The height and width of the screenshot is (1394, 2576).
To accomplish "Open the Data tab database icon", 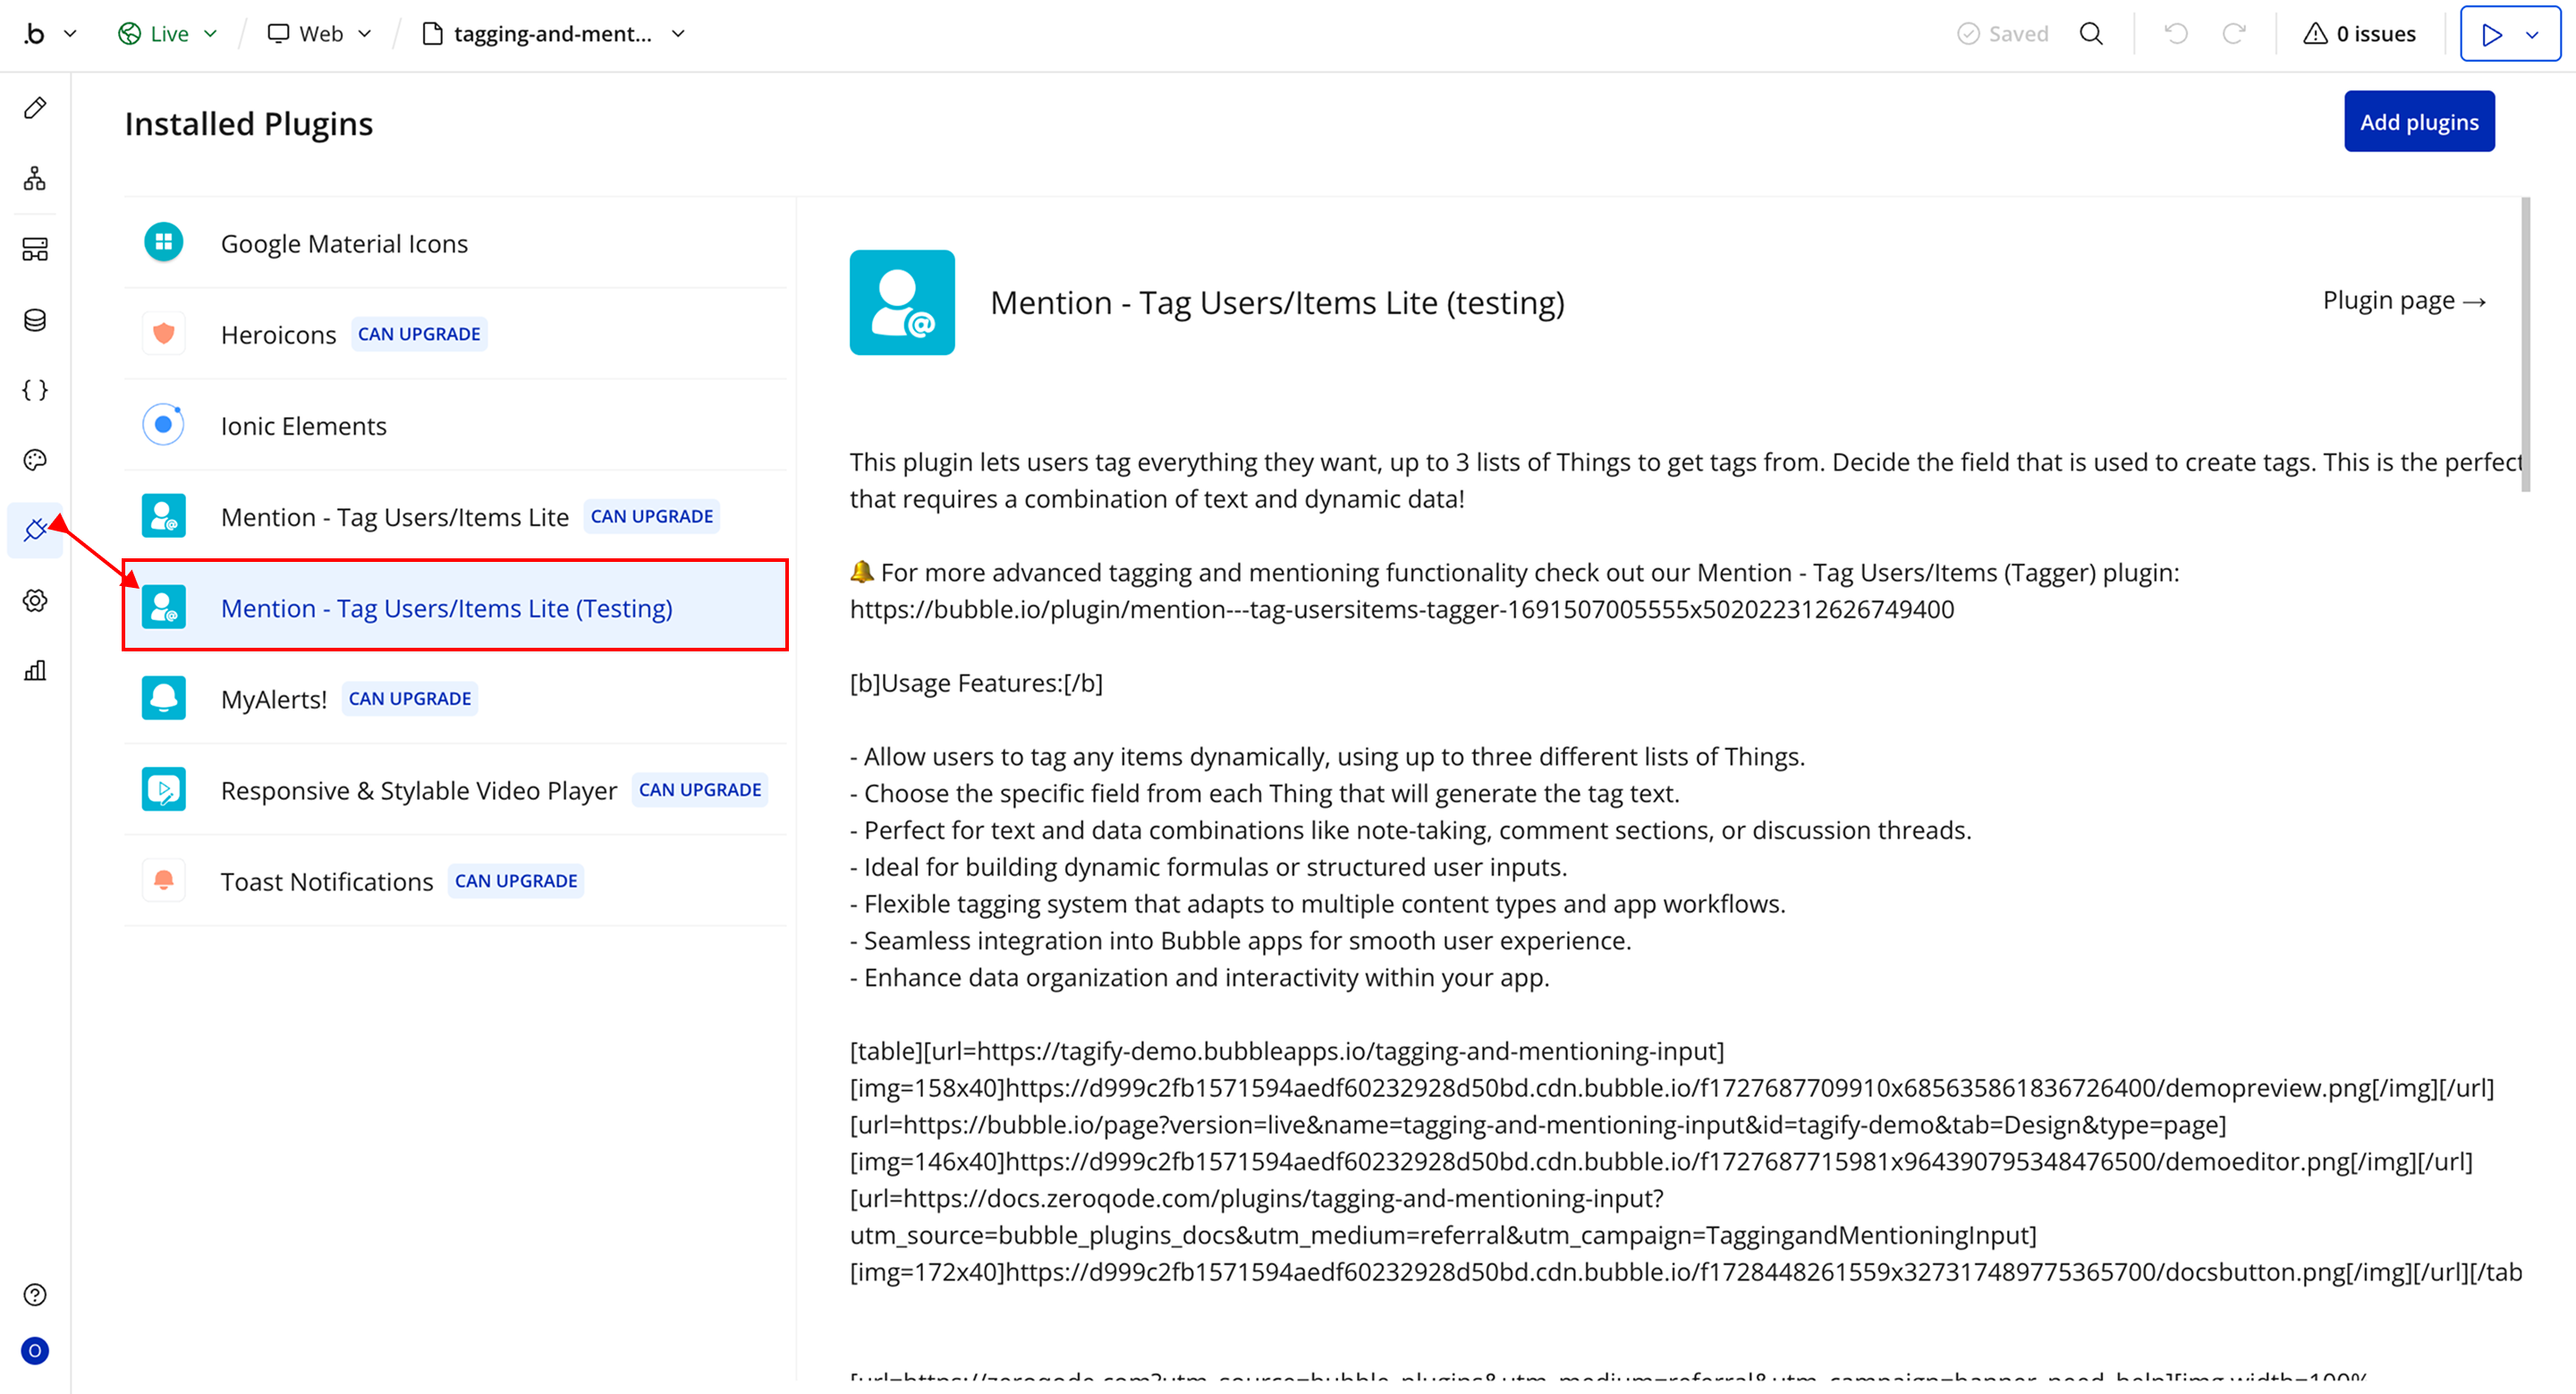I will 35,320.
